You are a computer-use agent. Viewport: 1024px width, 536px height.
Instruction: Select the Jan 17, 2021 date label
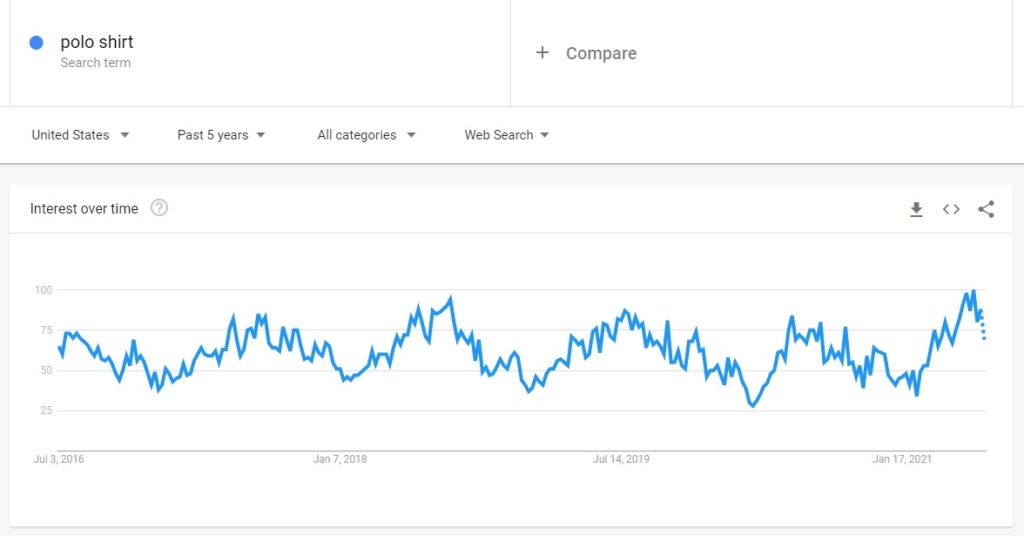[x=902, y=459]
